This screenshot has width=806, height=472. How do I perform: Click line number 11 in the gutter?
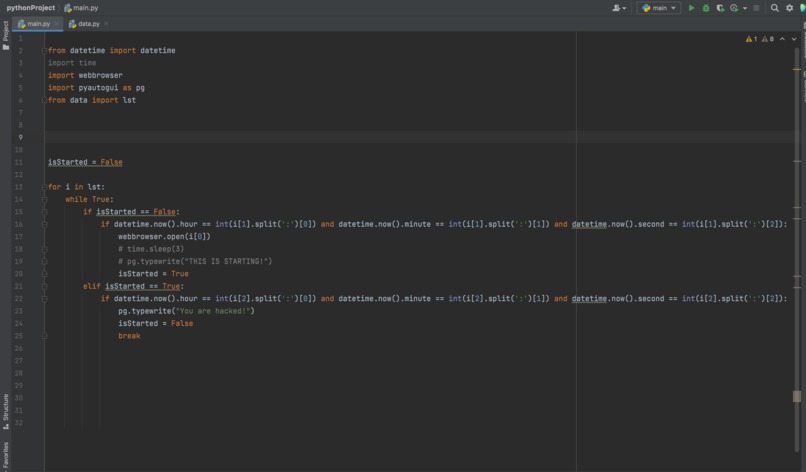[19, 162]
